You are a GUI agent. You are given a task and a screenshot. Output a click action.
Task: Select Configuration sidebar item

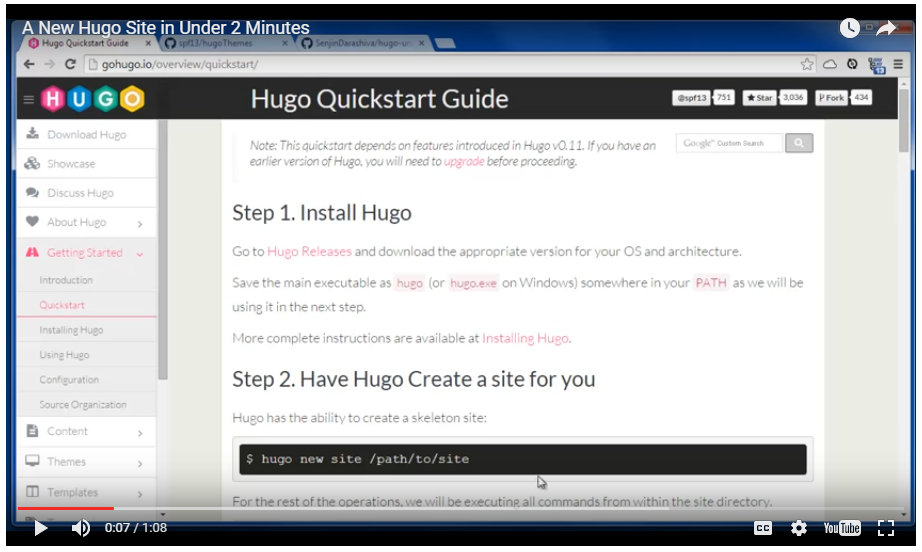pyautogui.click(x=69, y=379)
